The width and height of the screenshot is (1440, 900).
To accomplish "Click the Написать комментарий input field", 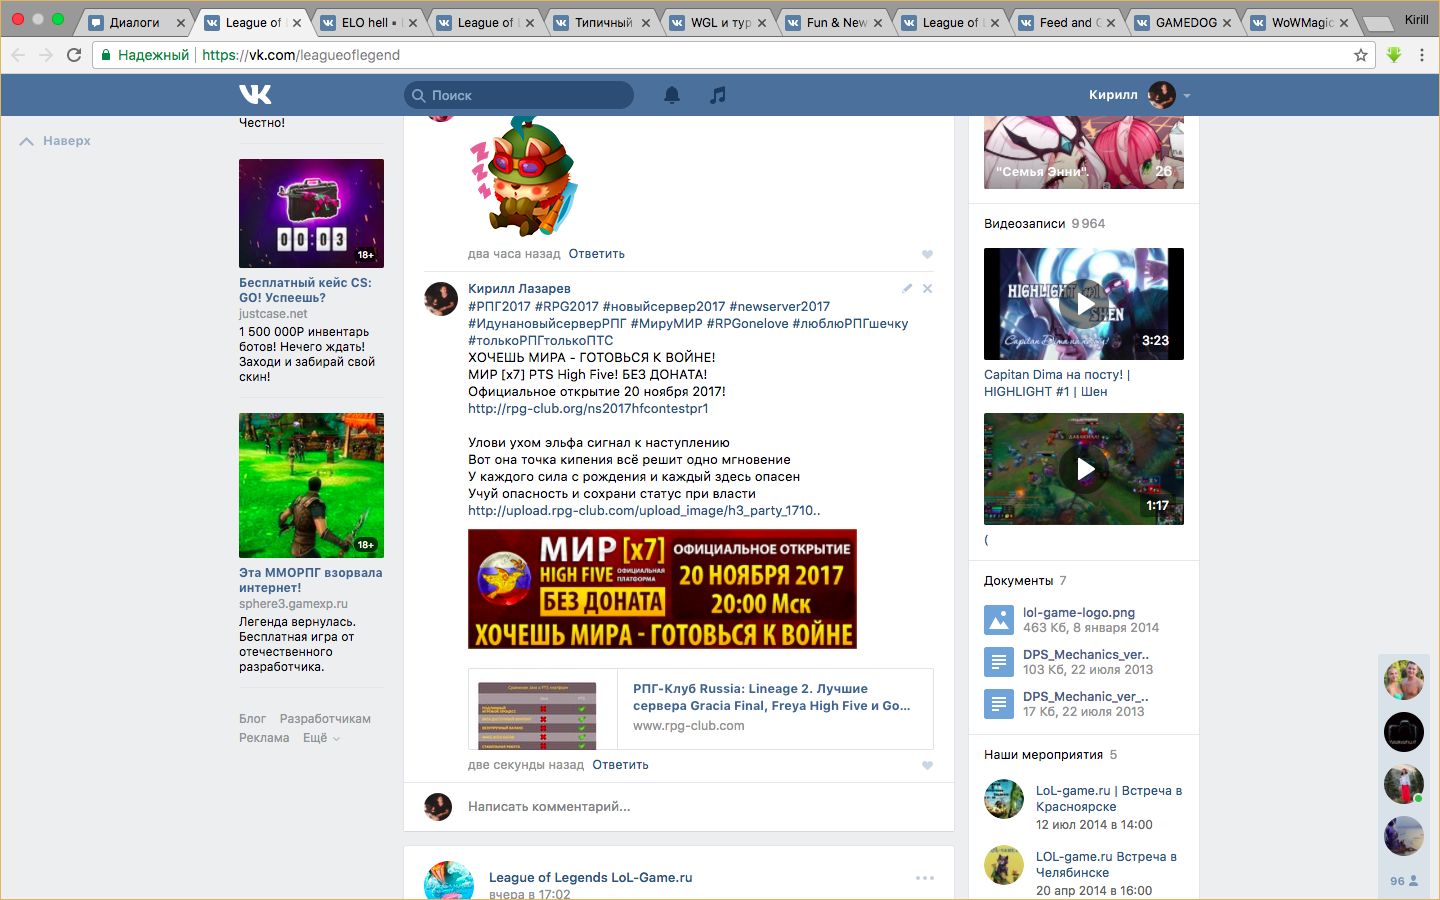I will click(700, 807).
